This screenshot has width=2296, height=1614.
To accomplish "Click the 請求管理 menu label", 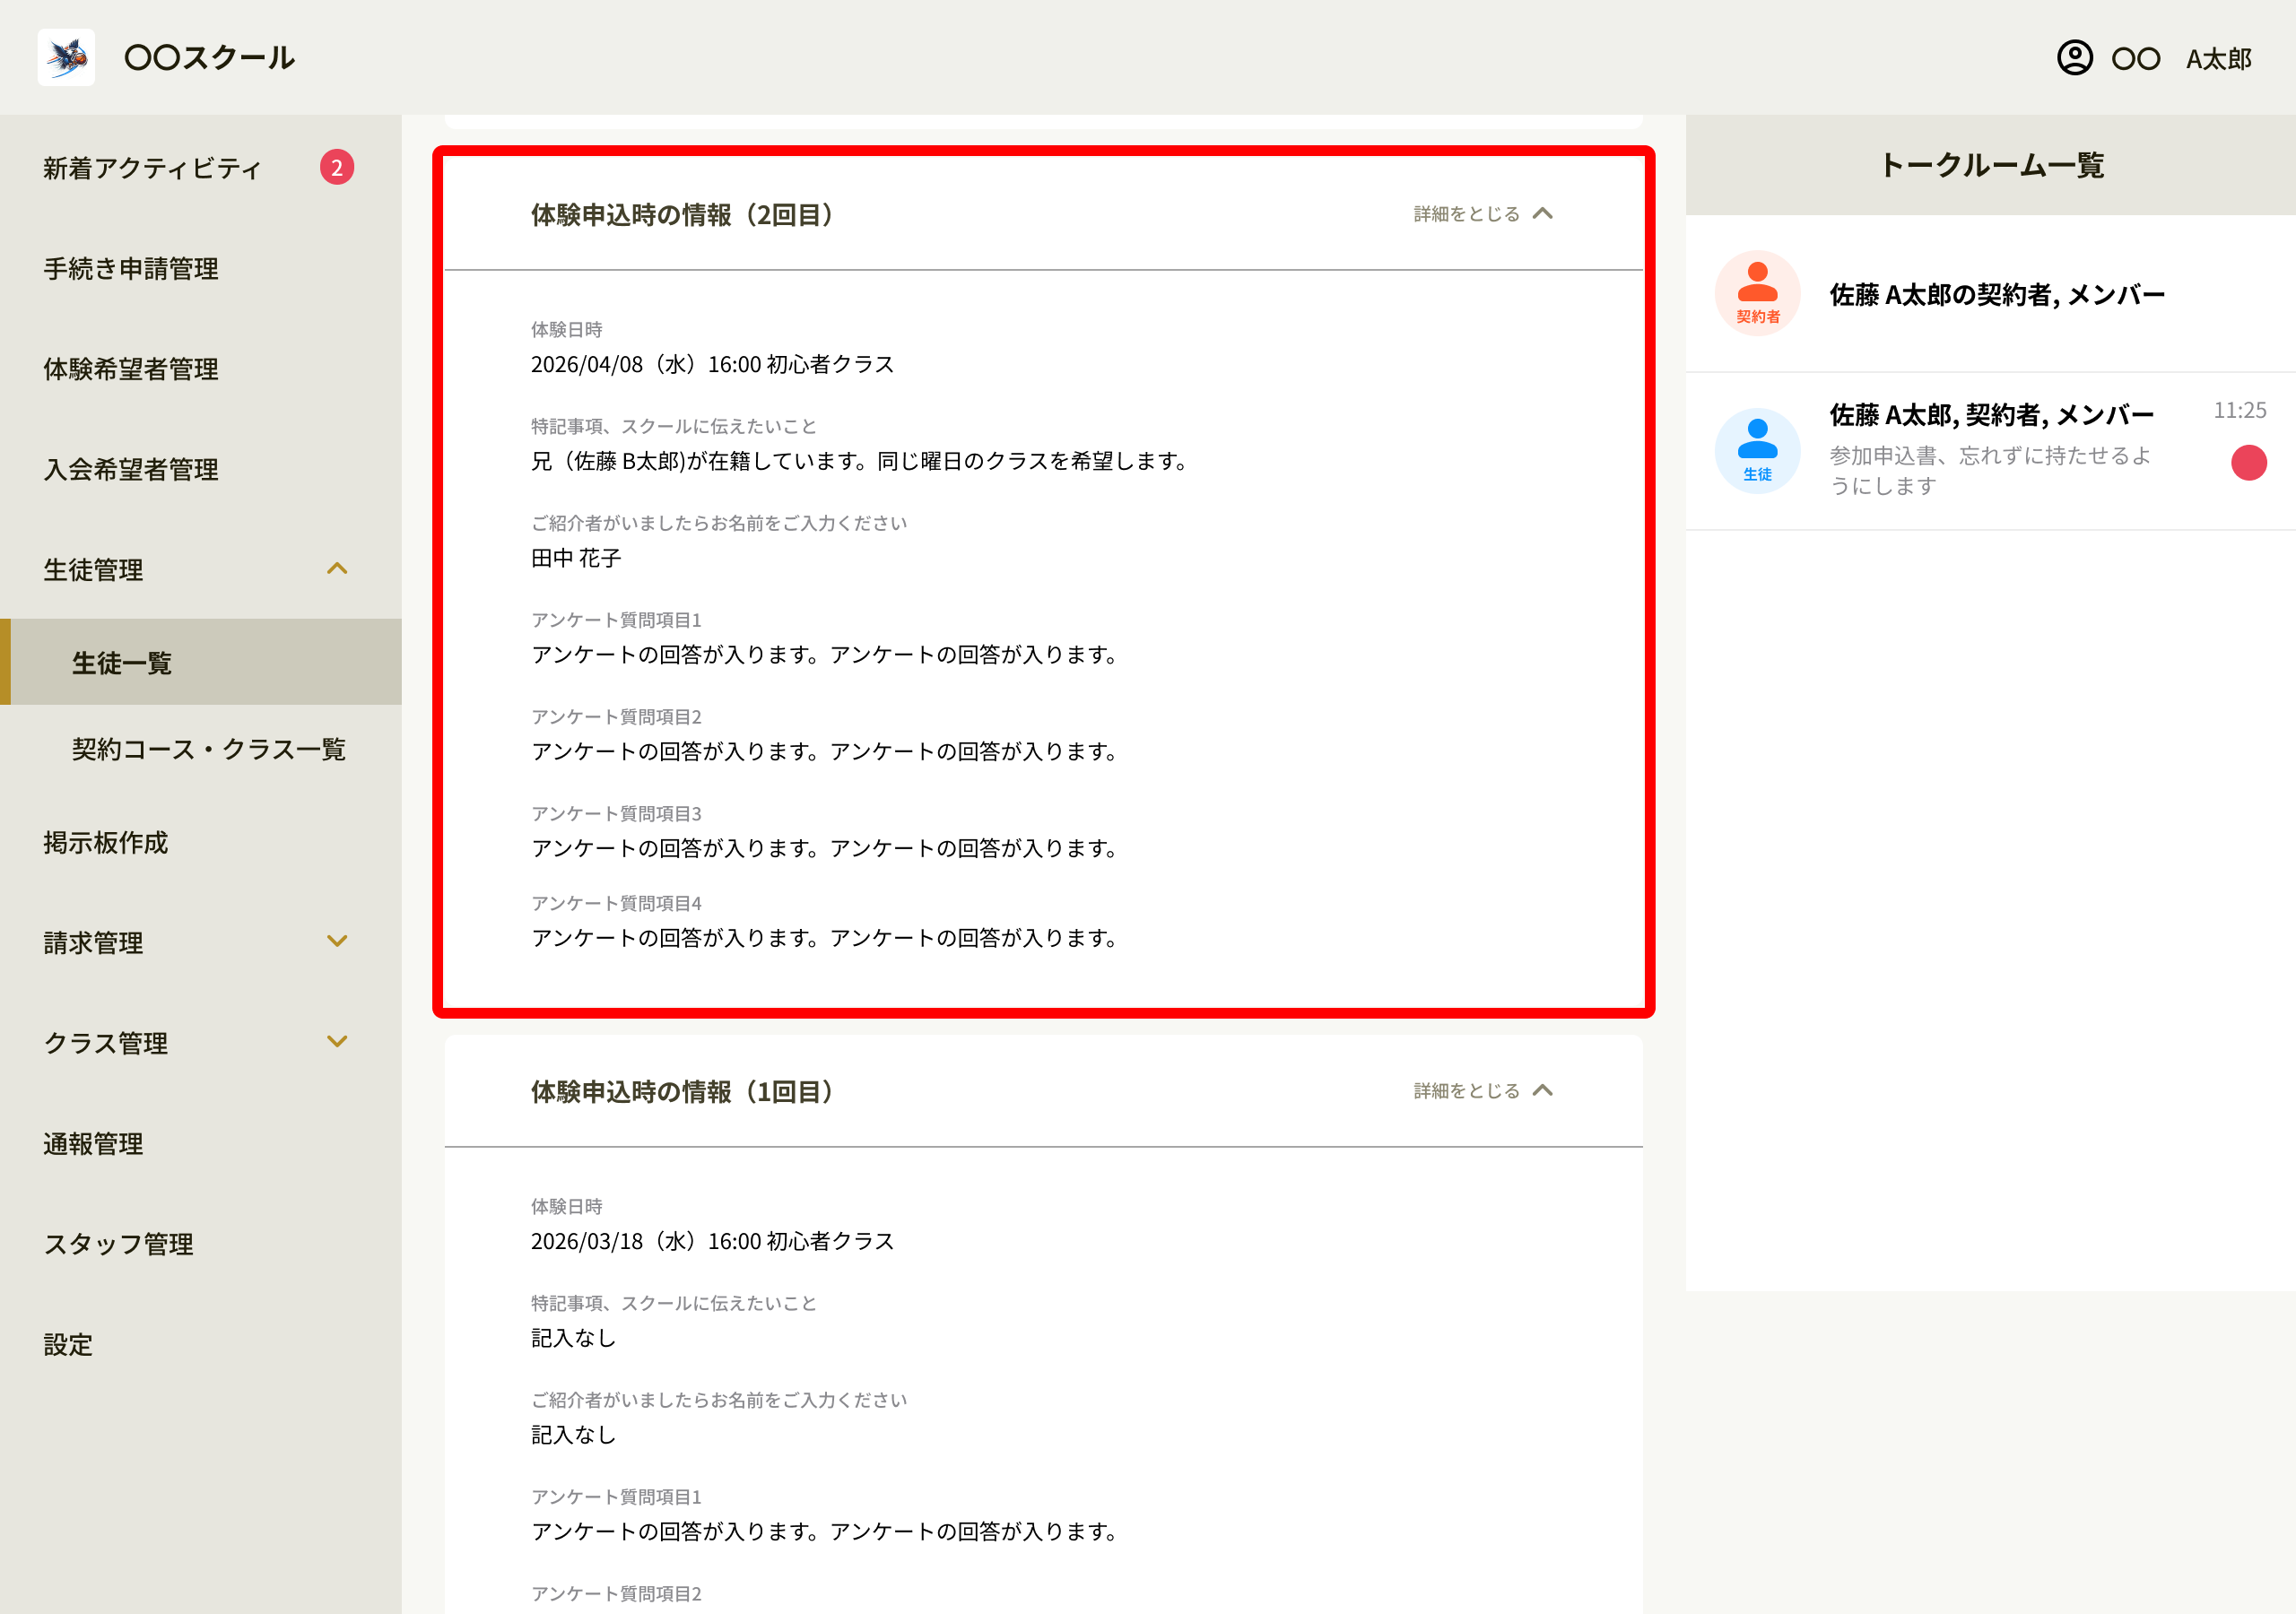I will click(x=93, y=943).
